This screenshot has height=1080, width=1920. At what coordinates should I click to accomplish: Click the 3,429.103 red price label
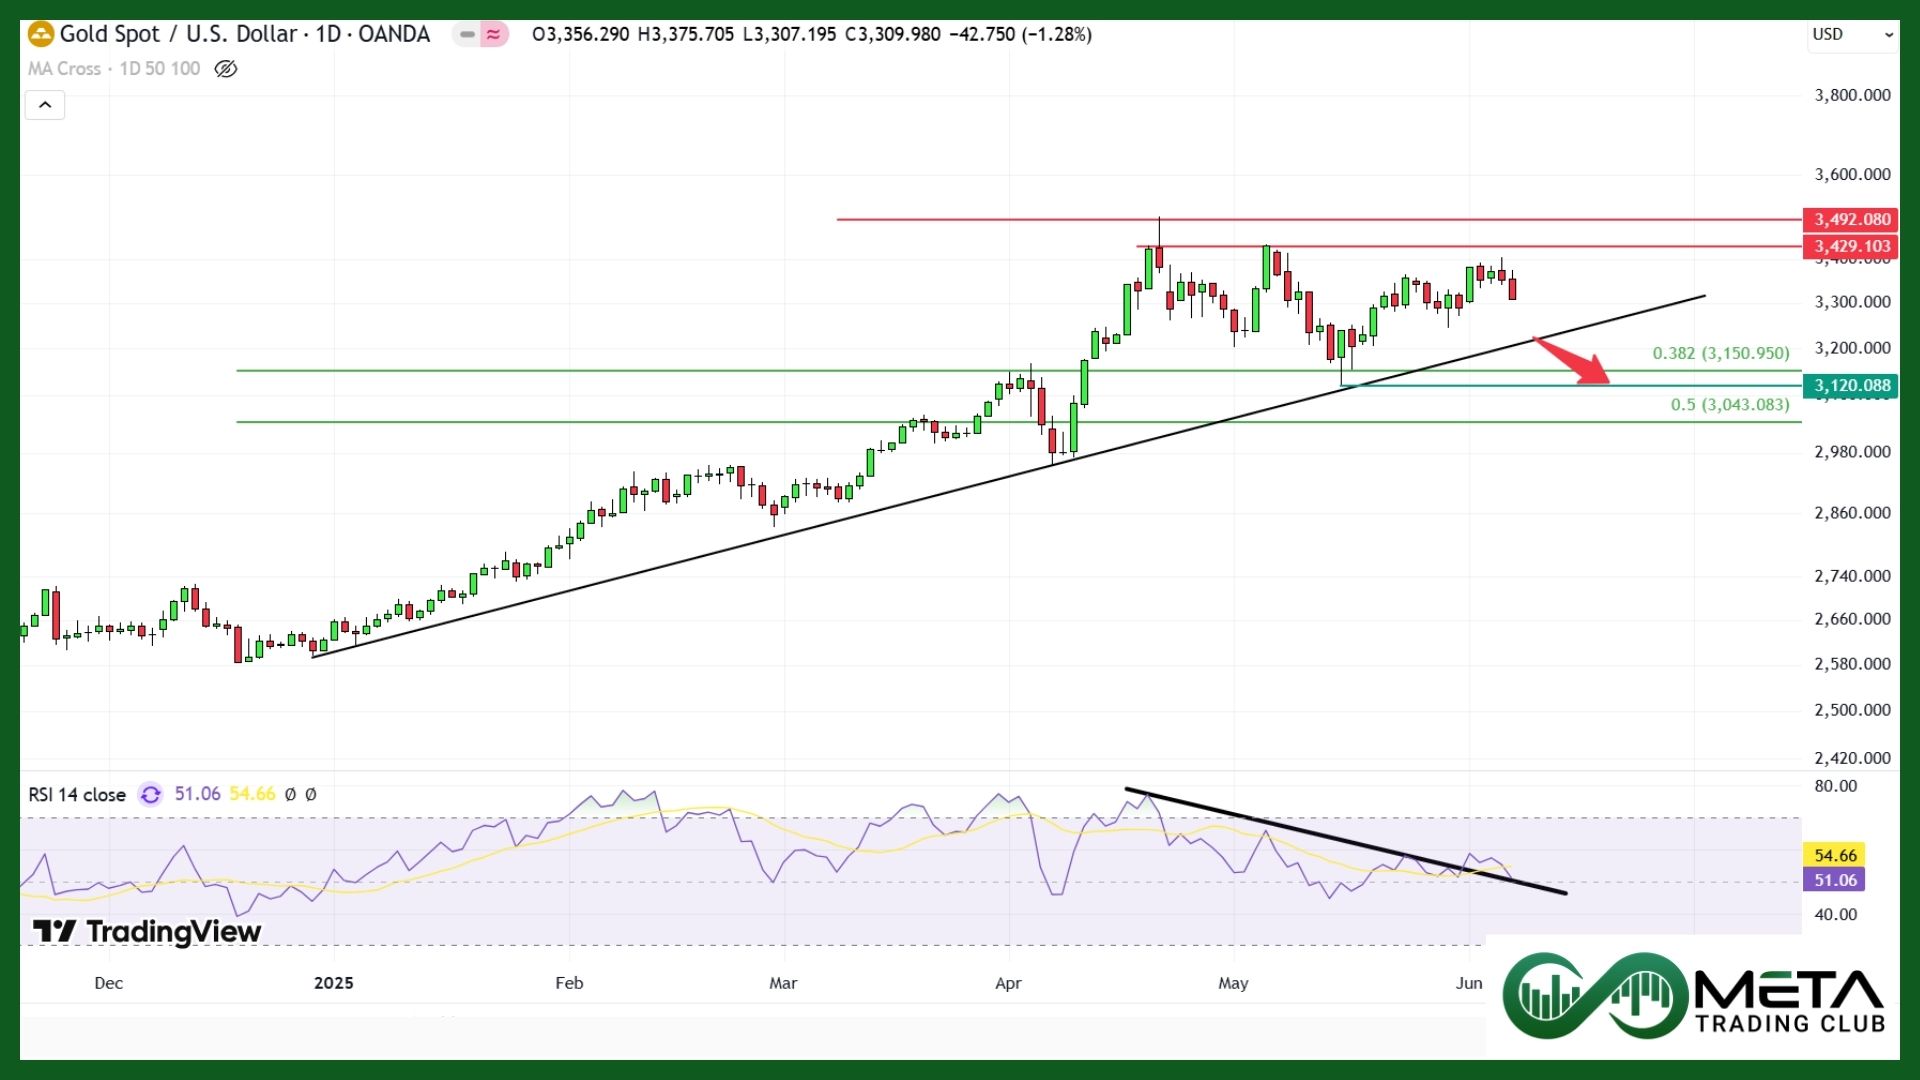(1852, 246)
